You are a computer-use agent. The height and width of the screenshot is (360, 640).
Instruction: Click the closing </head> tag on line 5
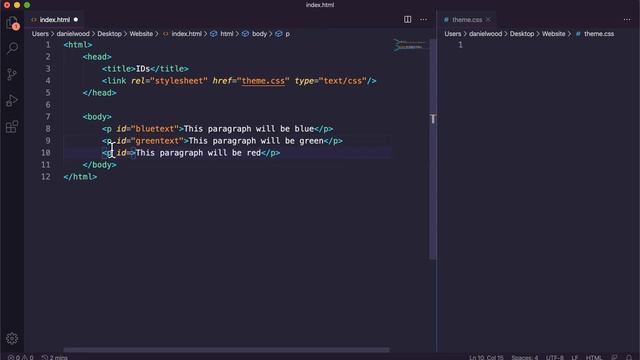click(x=100, y=93)
